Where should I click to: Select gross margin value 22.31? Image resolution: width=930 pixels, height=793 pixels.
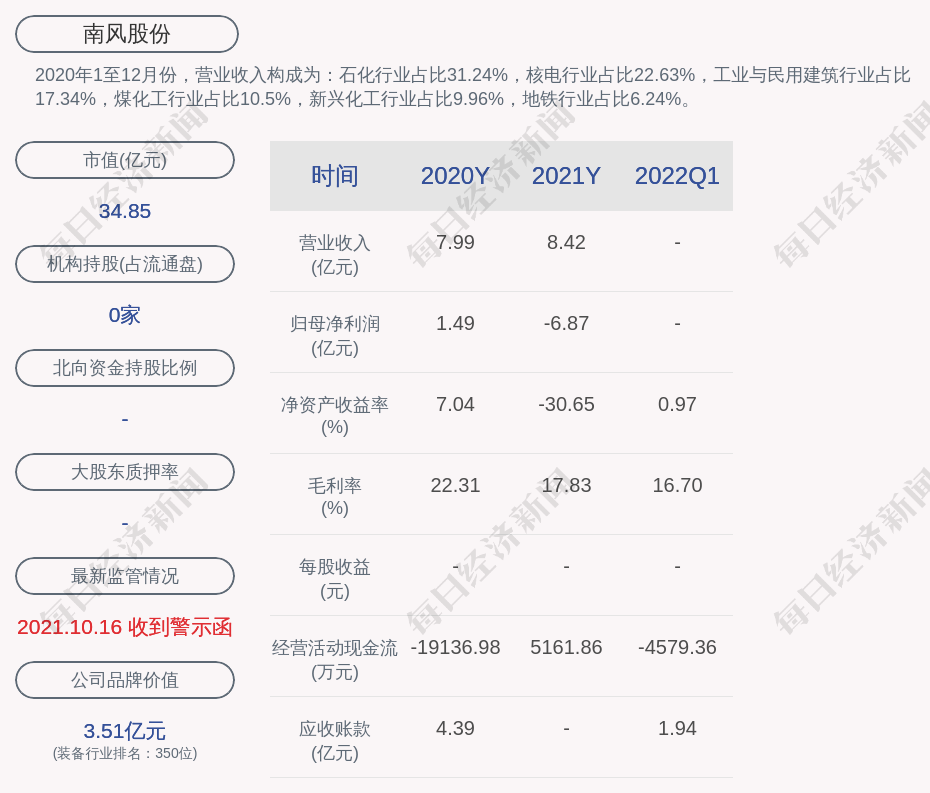tap(455, 485)
